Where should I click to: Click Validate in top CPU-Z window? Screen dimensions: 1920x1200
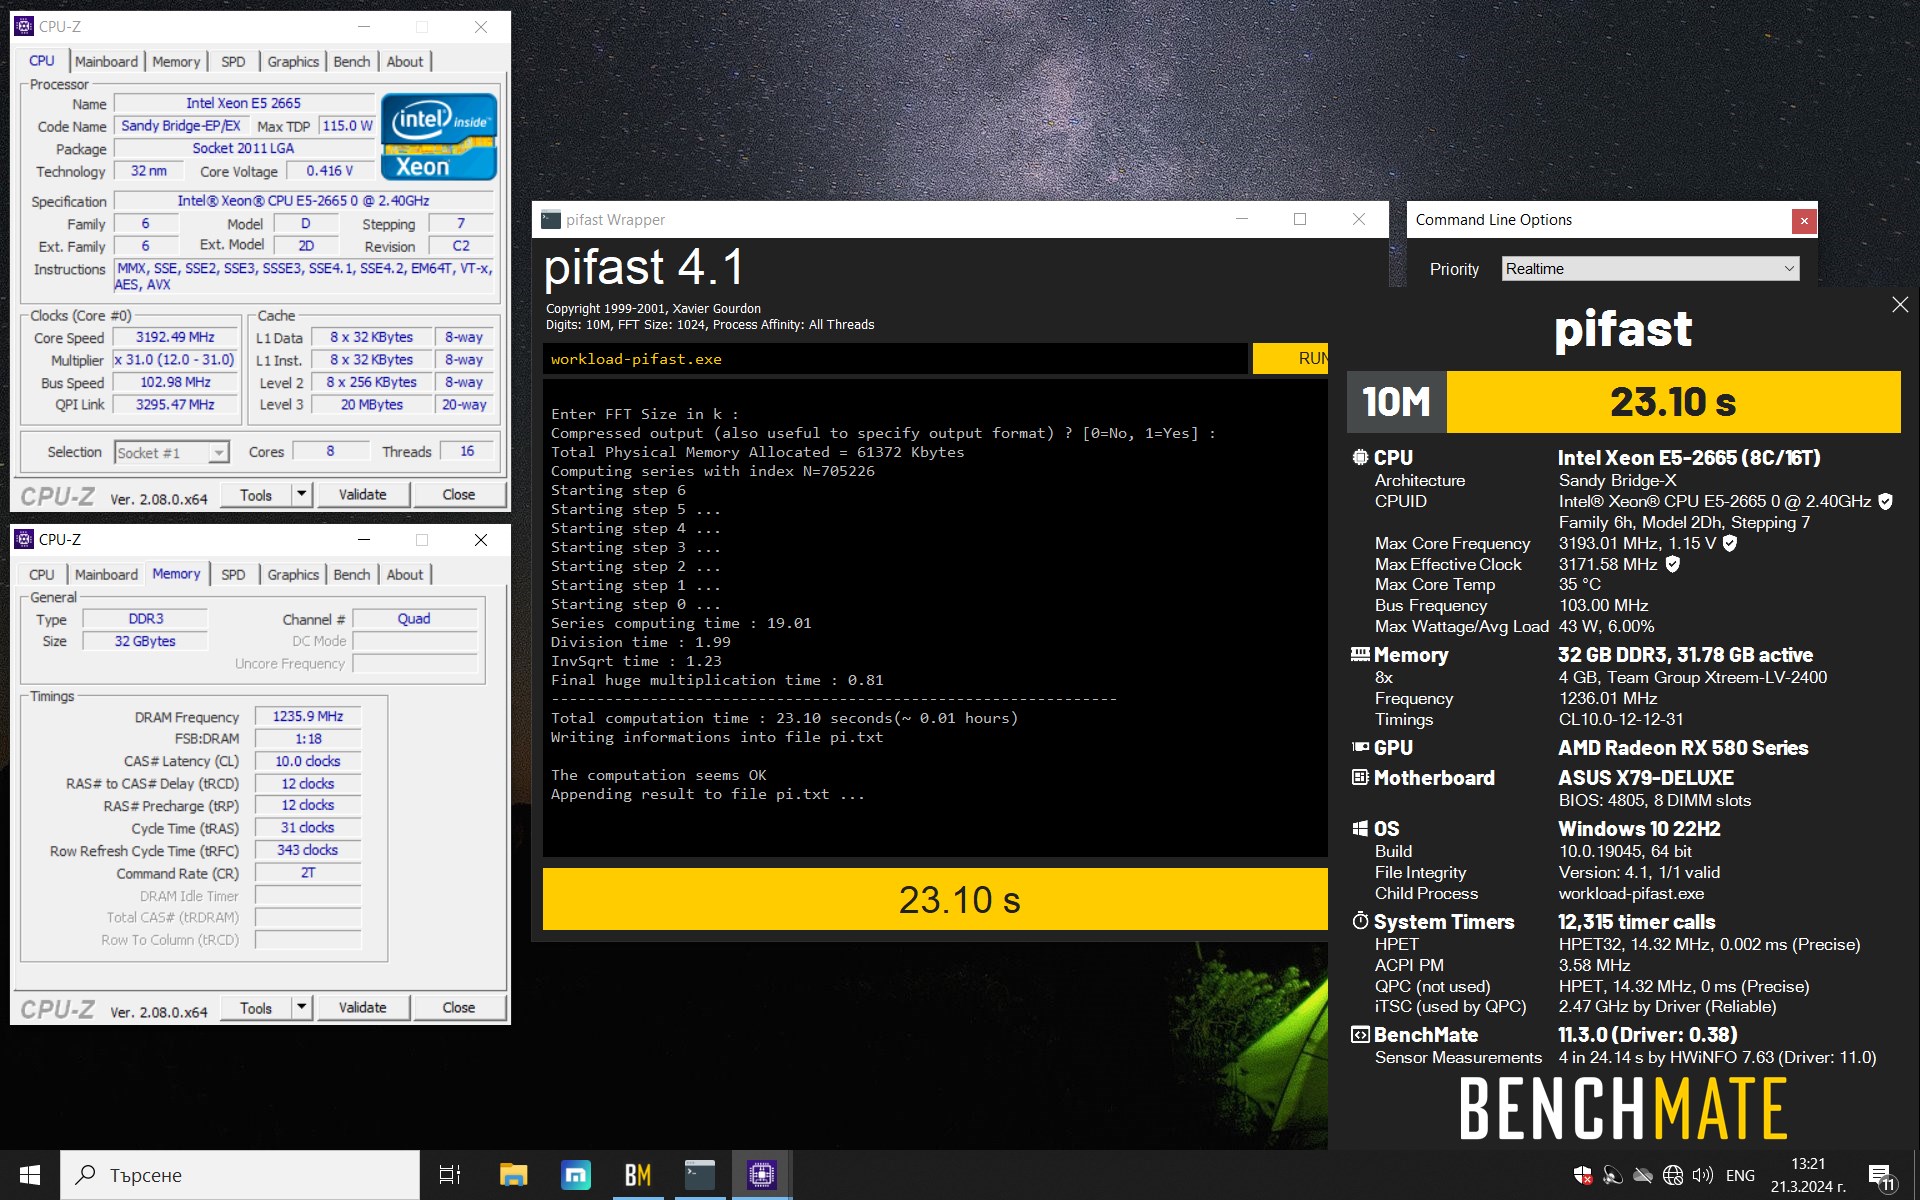click(362, 494)
